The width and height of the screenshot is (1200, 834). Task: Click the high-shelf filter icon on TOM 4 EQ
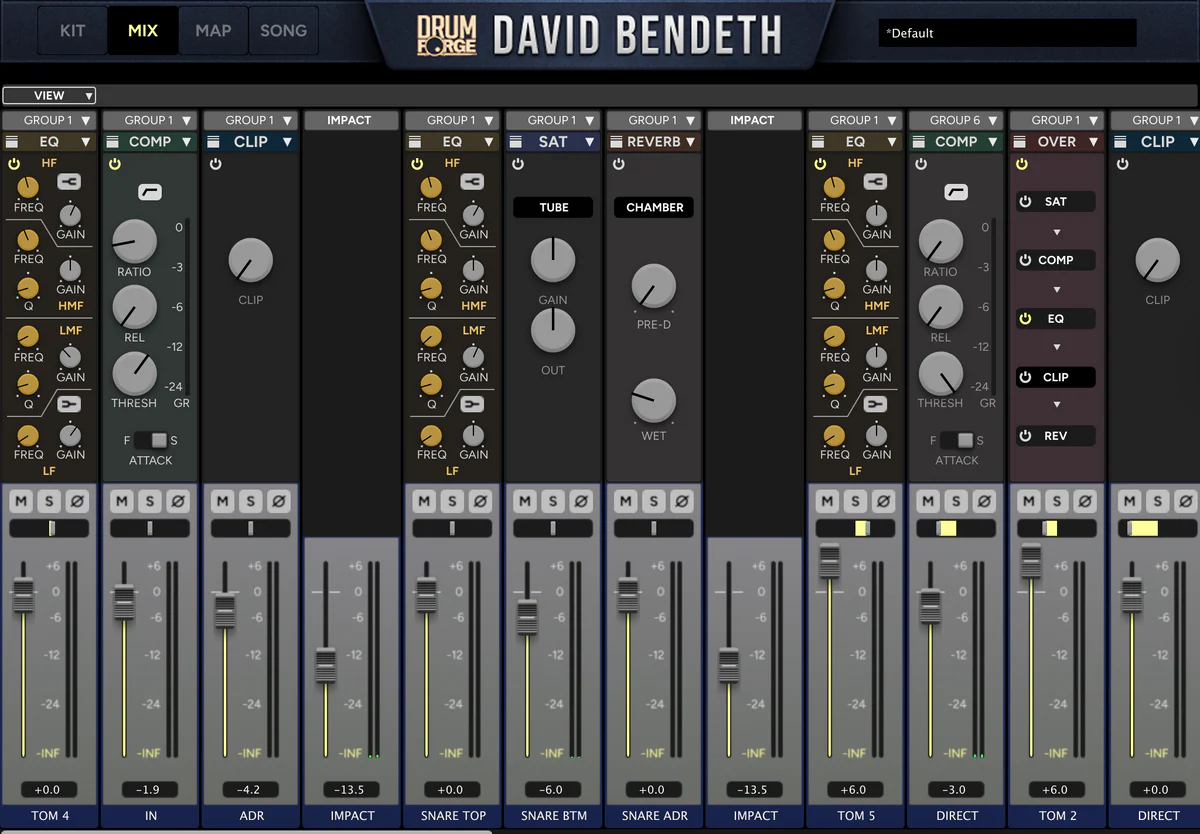(69, 181)
